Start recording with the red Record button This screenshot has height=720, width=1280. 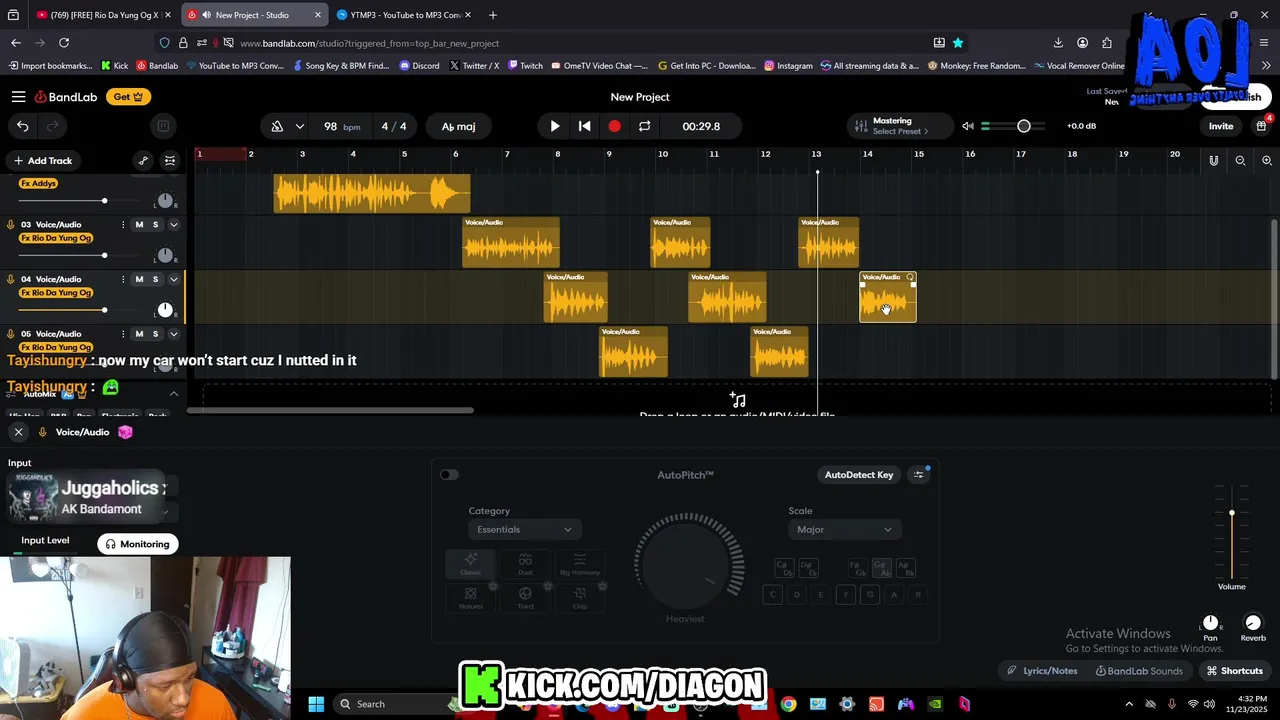click(x=614, y=126)
